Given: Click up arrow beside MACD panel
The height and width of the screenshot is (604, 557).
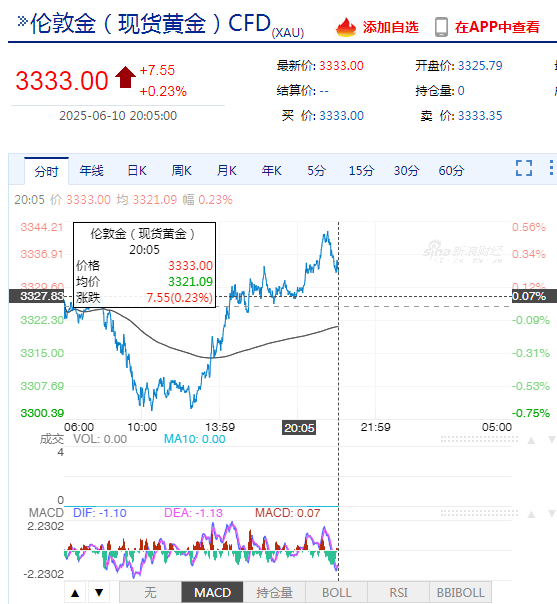Looking at the screenshot, I should pos(531,514).
